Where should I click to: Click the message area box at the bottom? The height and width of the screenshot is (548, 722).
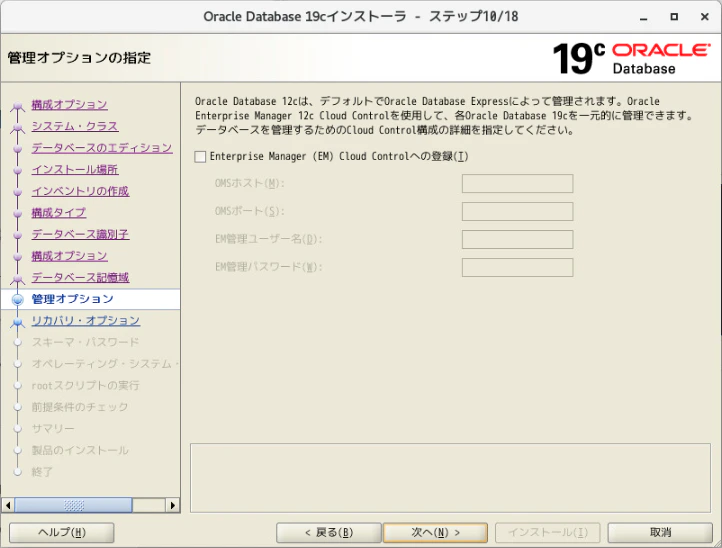pos(450,478)
